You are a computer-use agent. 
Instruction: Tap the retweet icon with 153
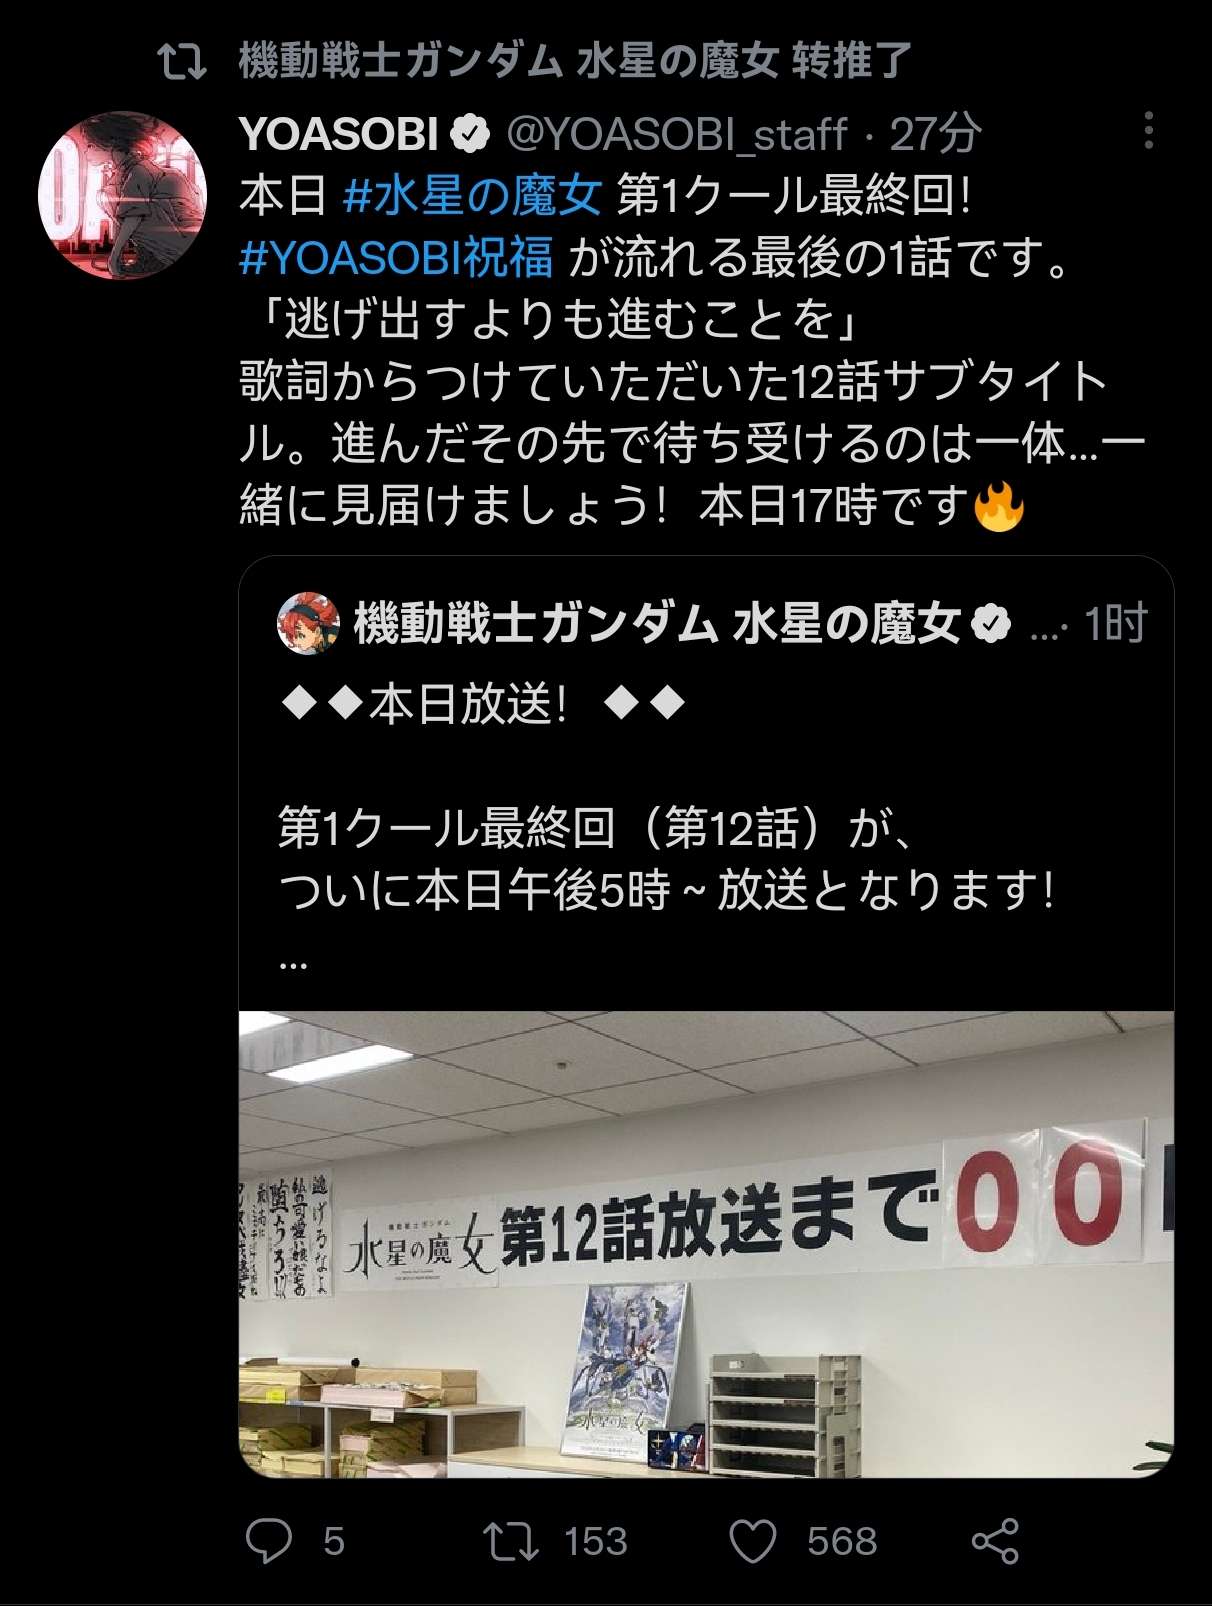511,1540
